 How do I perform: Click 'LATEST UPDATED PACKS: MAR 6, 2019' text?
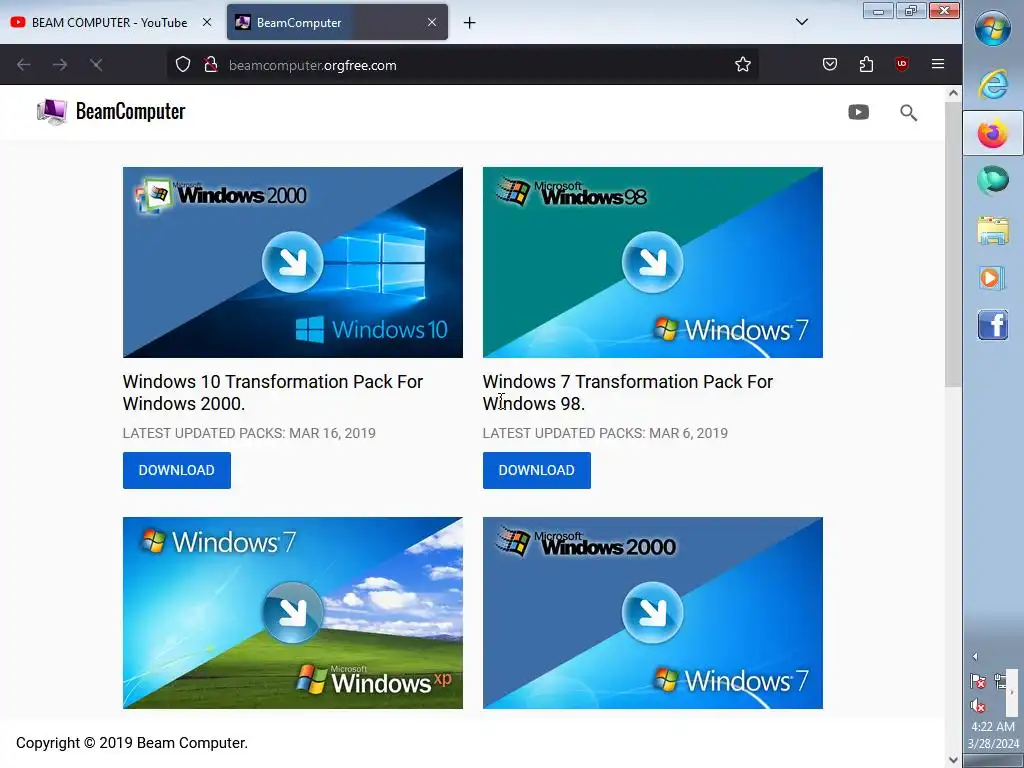tap(605, 433)
